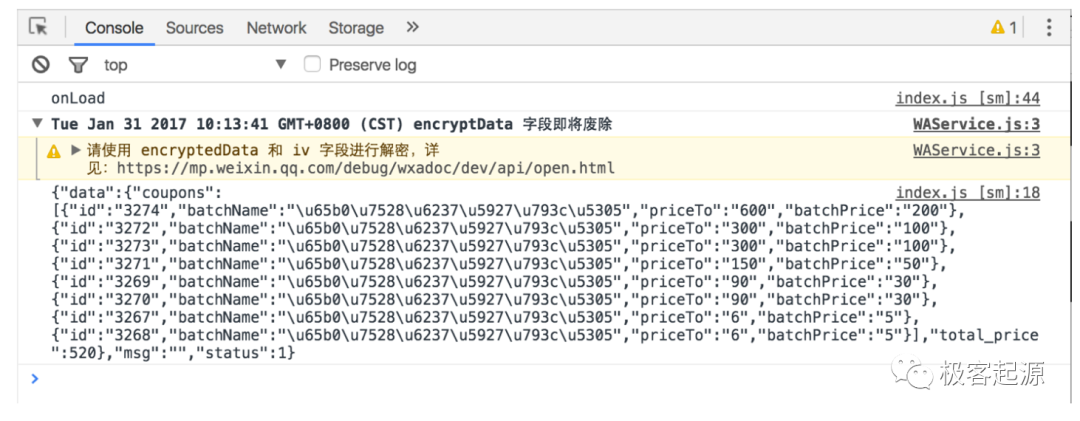Open WAService.js:3 link beside the warning
This screenshot has width=1080, height=421.
[x=976, y=150]
